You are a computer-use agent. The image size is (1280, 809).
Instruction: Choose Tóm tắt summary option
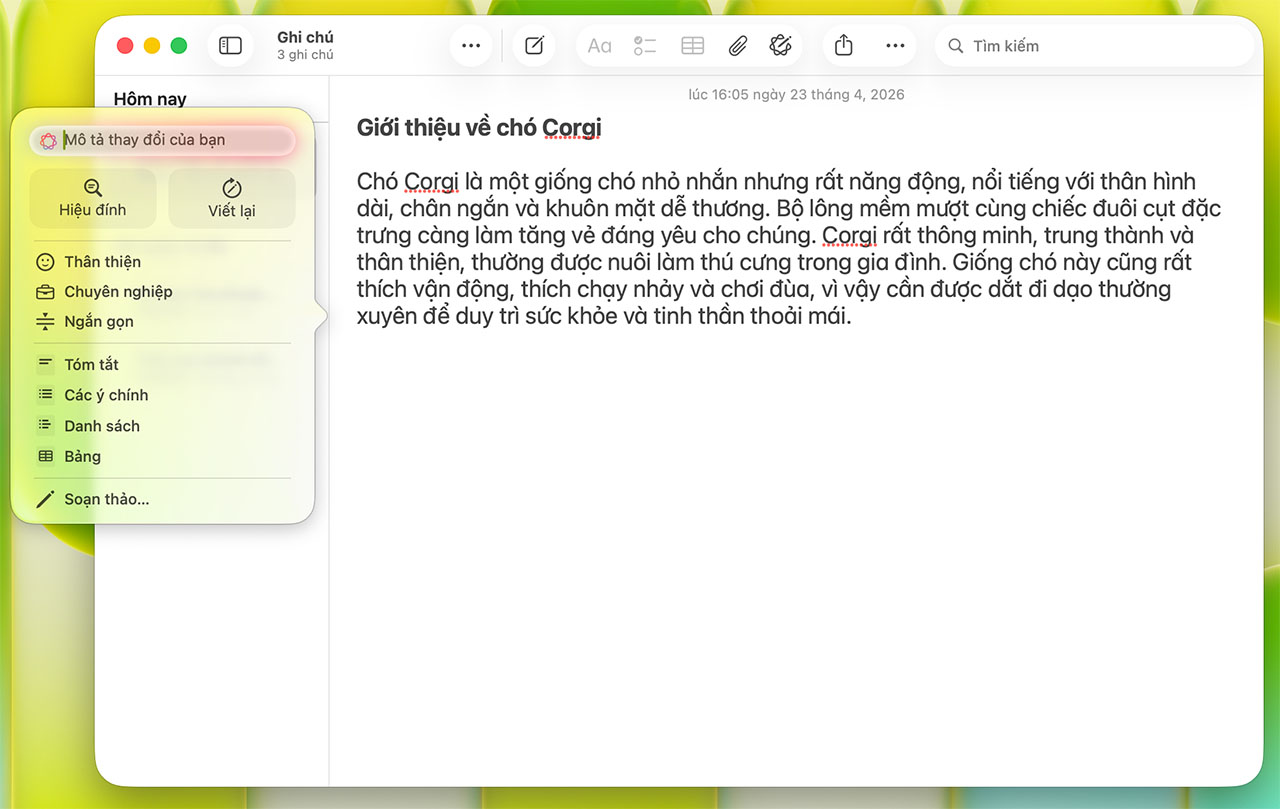[x=91, y=365]
